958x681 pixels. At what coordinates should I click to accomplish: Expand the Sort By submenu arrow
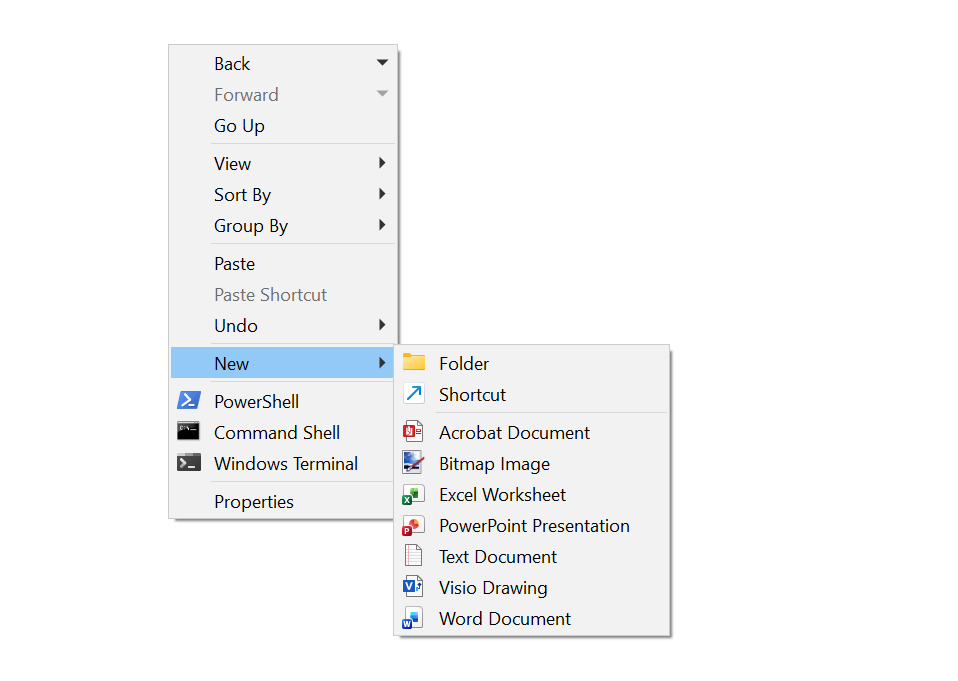(x=382, y=194)
